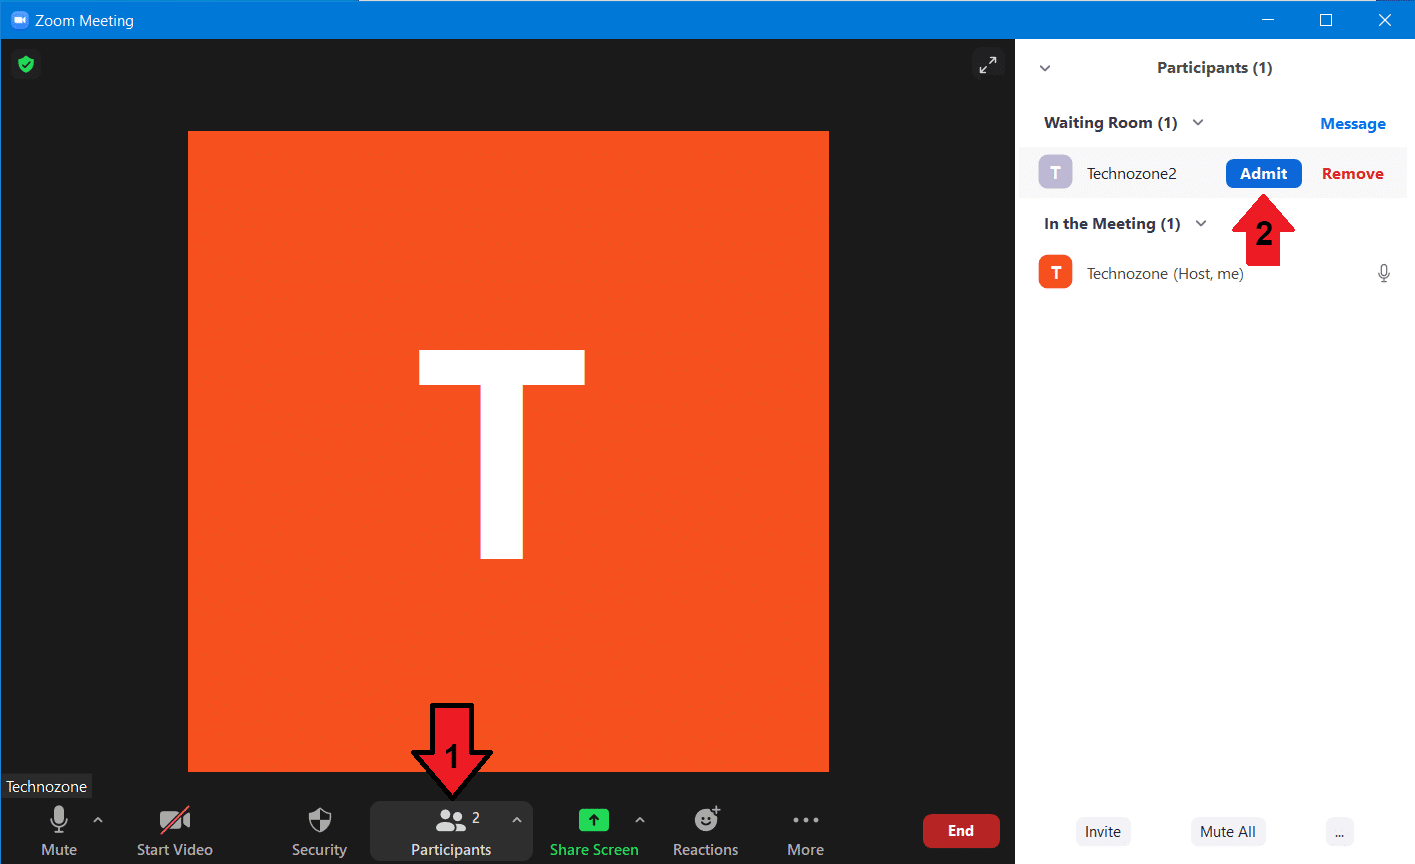Click Mute All at panel bottom
The width and height of the screenshot is (1415, 864).
[x=1228, y=831]
